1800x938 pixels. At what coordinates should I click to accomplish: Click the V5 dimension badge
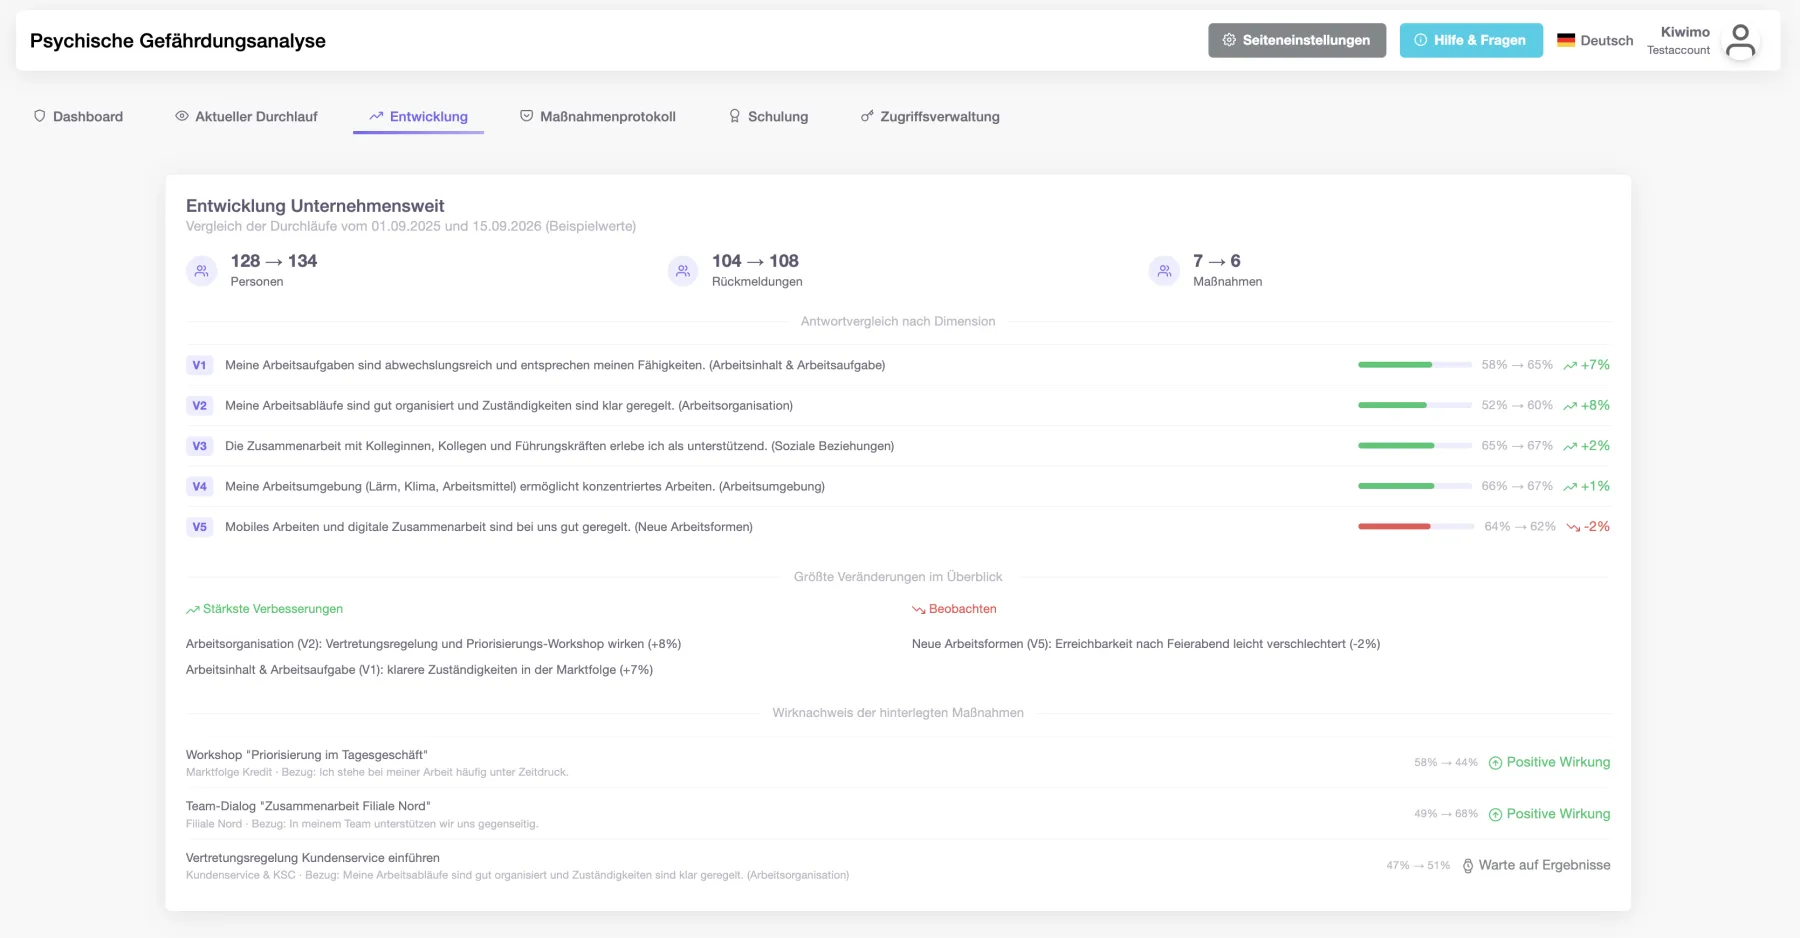[x=200, y=527]
